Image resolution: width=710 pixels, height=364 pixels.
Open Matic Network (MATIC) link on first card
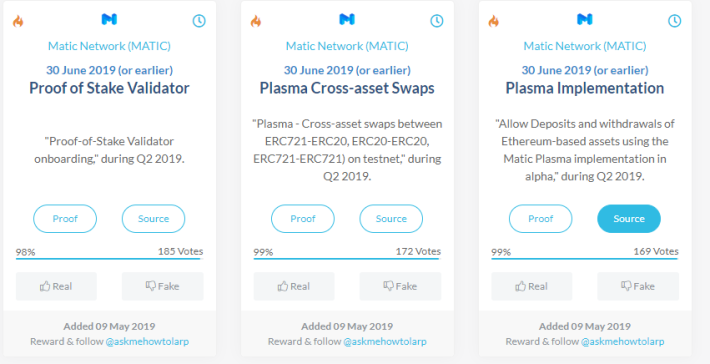(109, 46)
